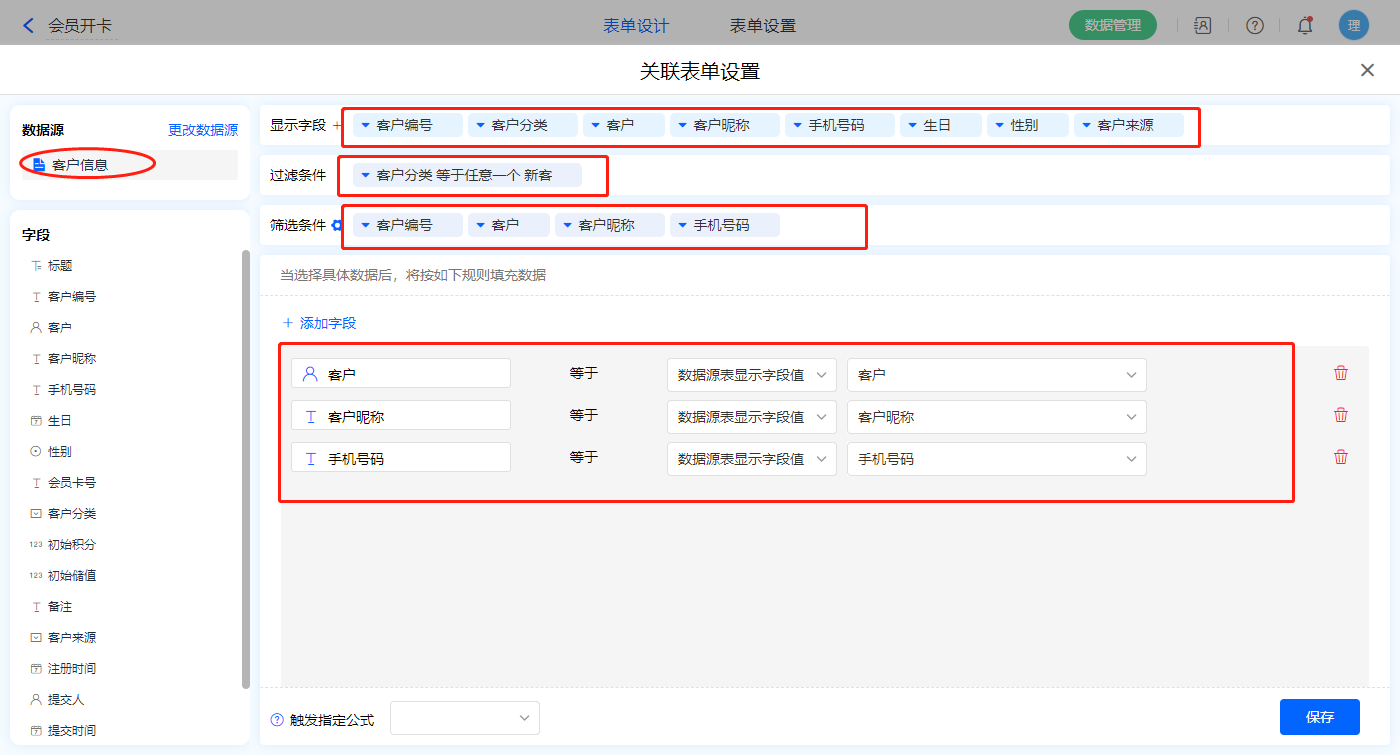Click the 更改数据源 link
1400x755 pixels.
coord(203,130)
